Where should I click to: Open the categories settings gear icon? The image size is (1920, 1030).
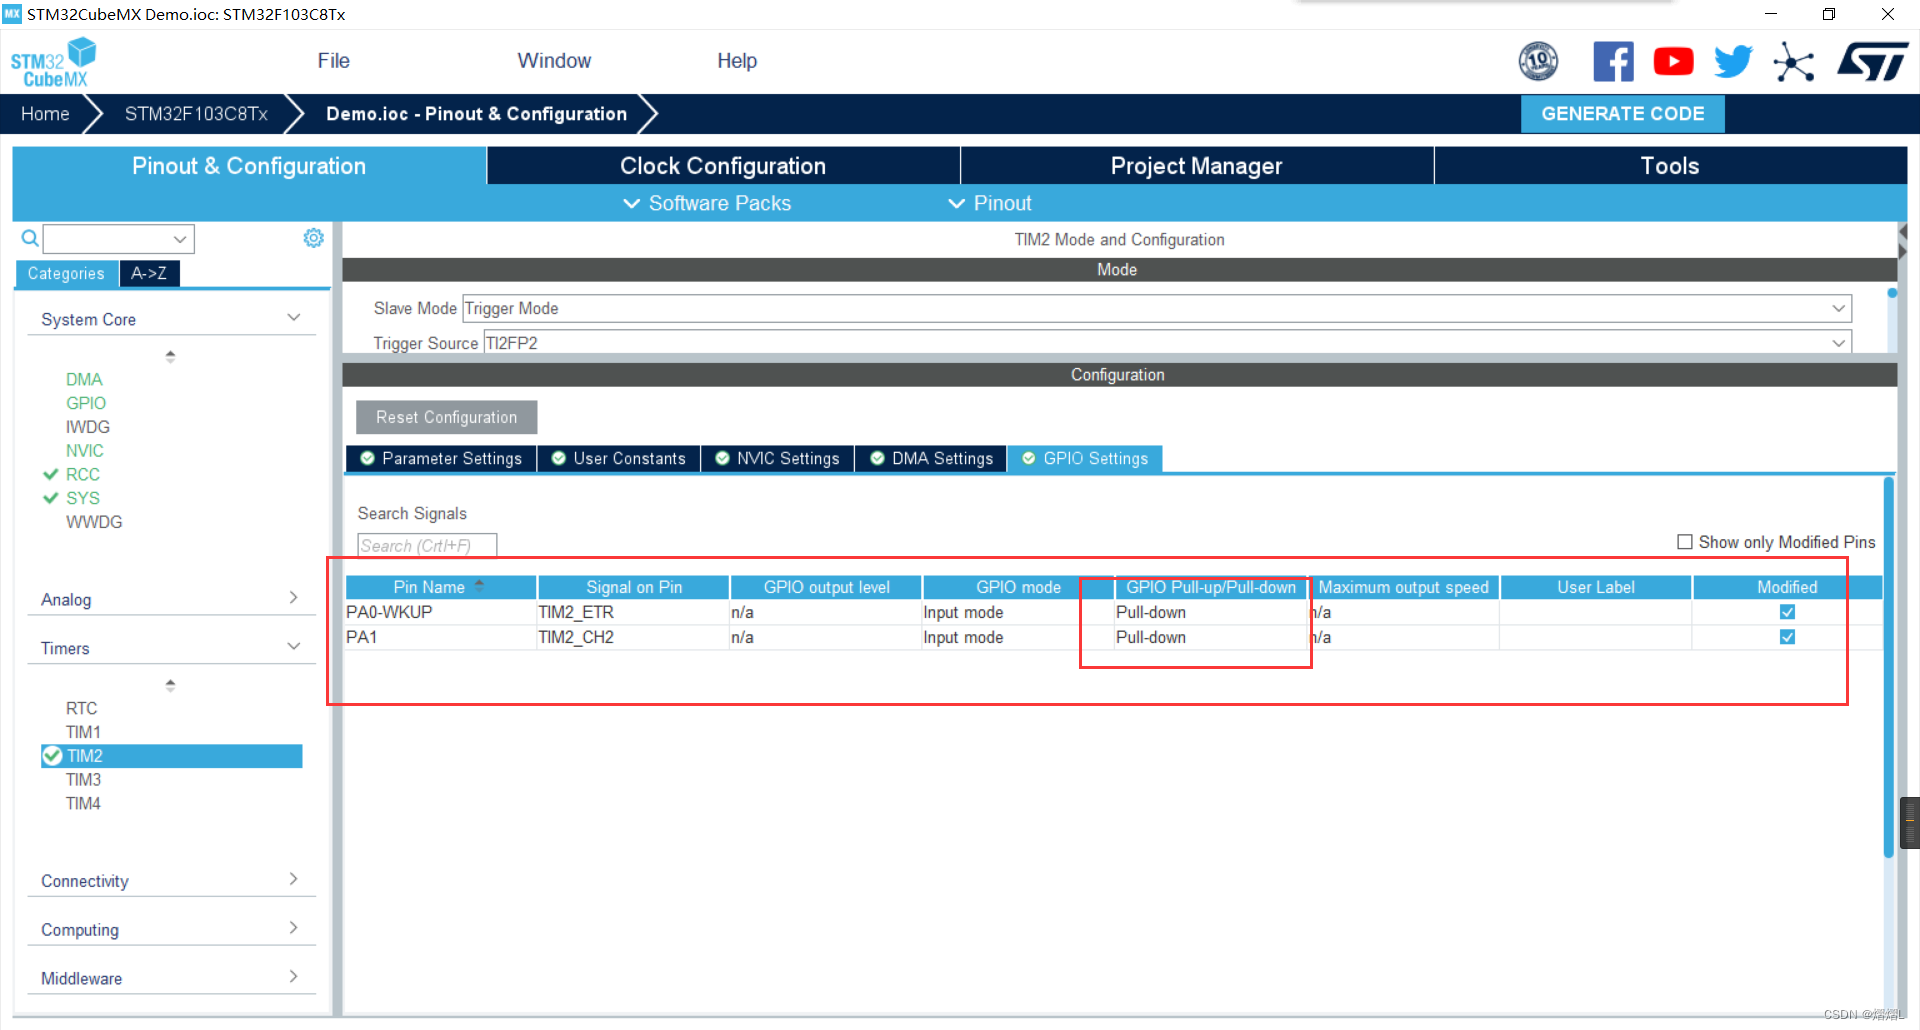point(313,238)
